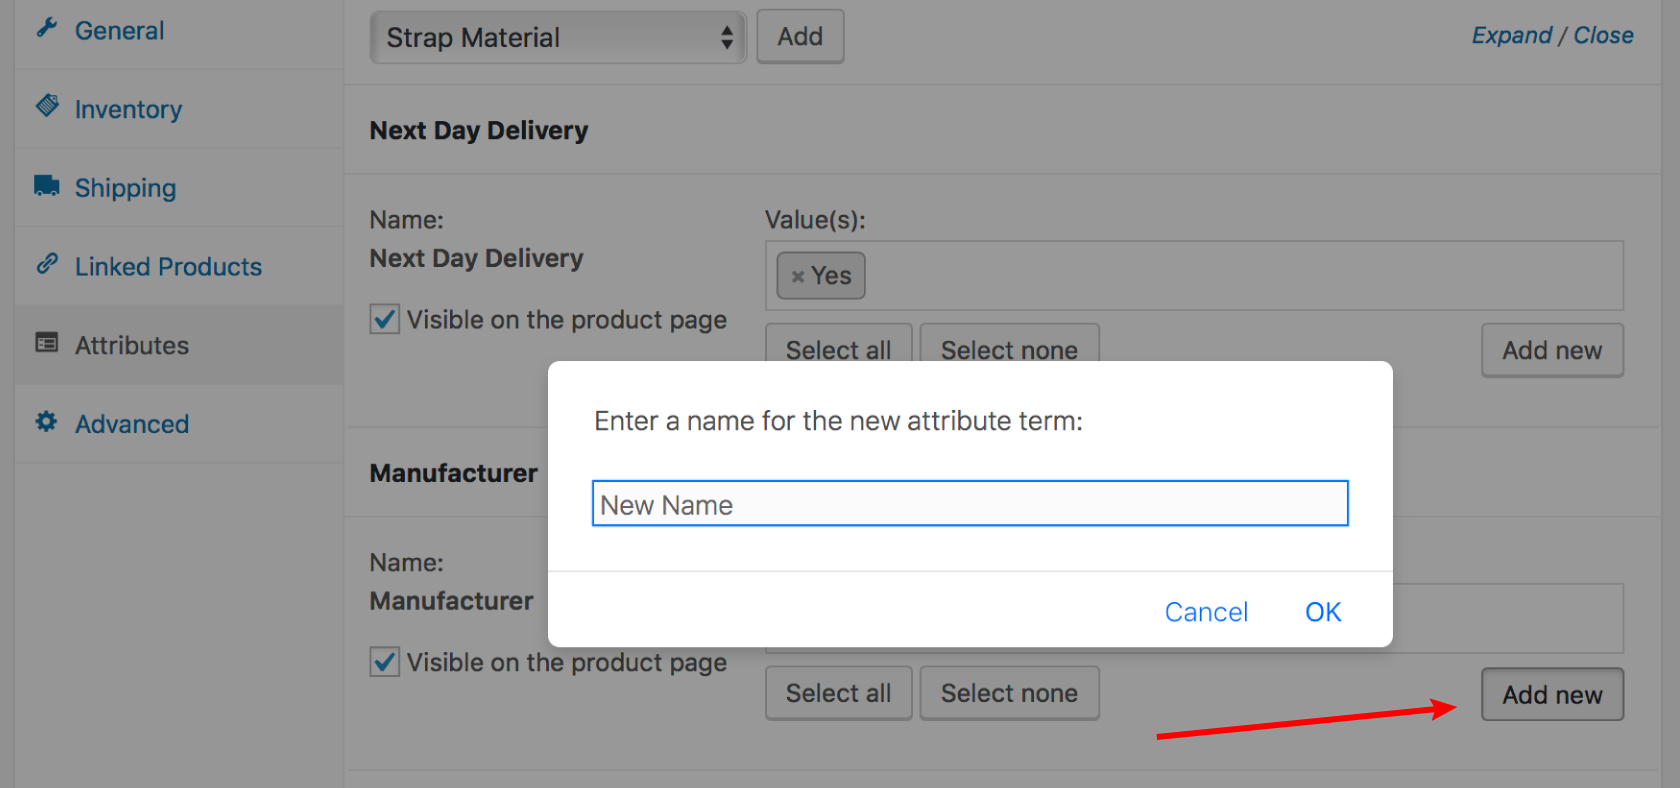Collapse the Next Day Delivery section header
Screen dimensions: 1680x788
[1002, 130]
